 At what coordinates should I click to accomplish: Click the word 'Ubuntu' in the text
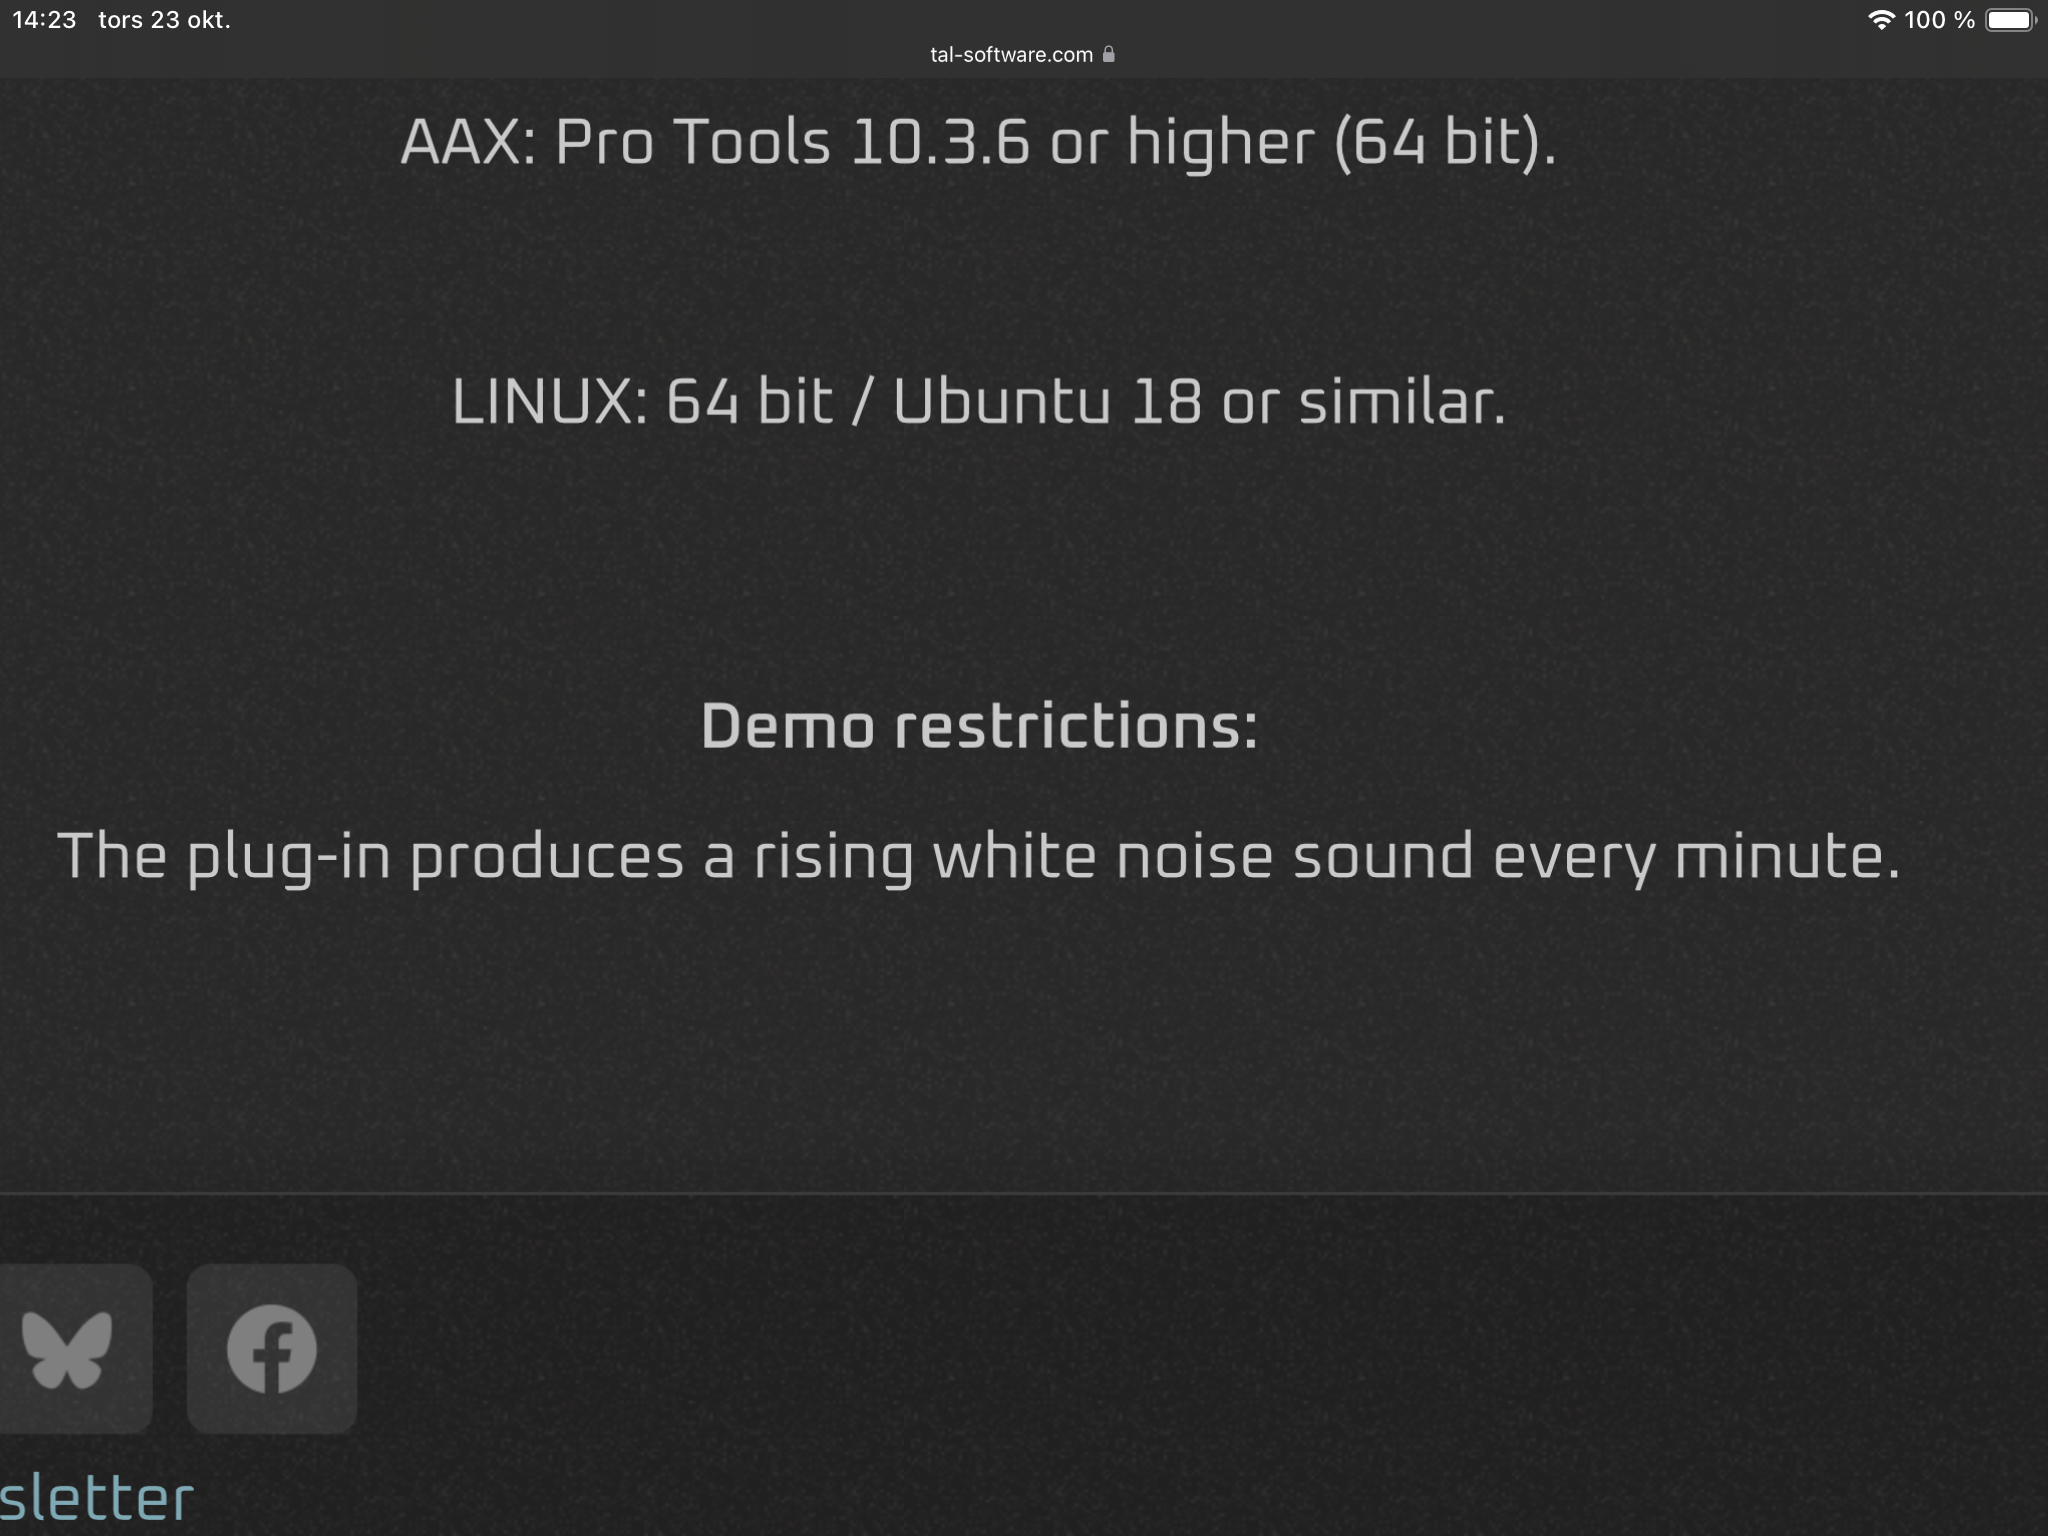coord(1001,402)
